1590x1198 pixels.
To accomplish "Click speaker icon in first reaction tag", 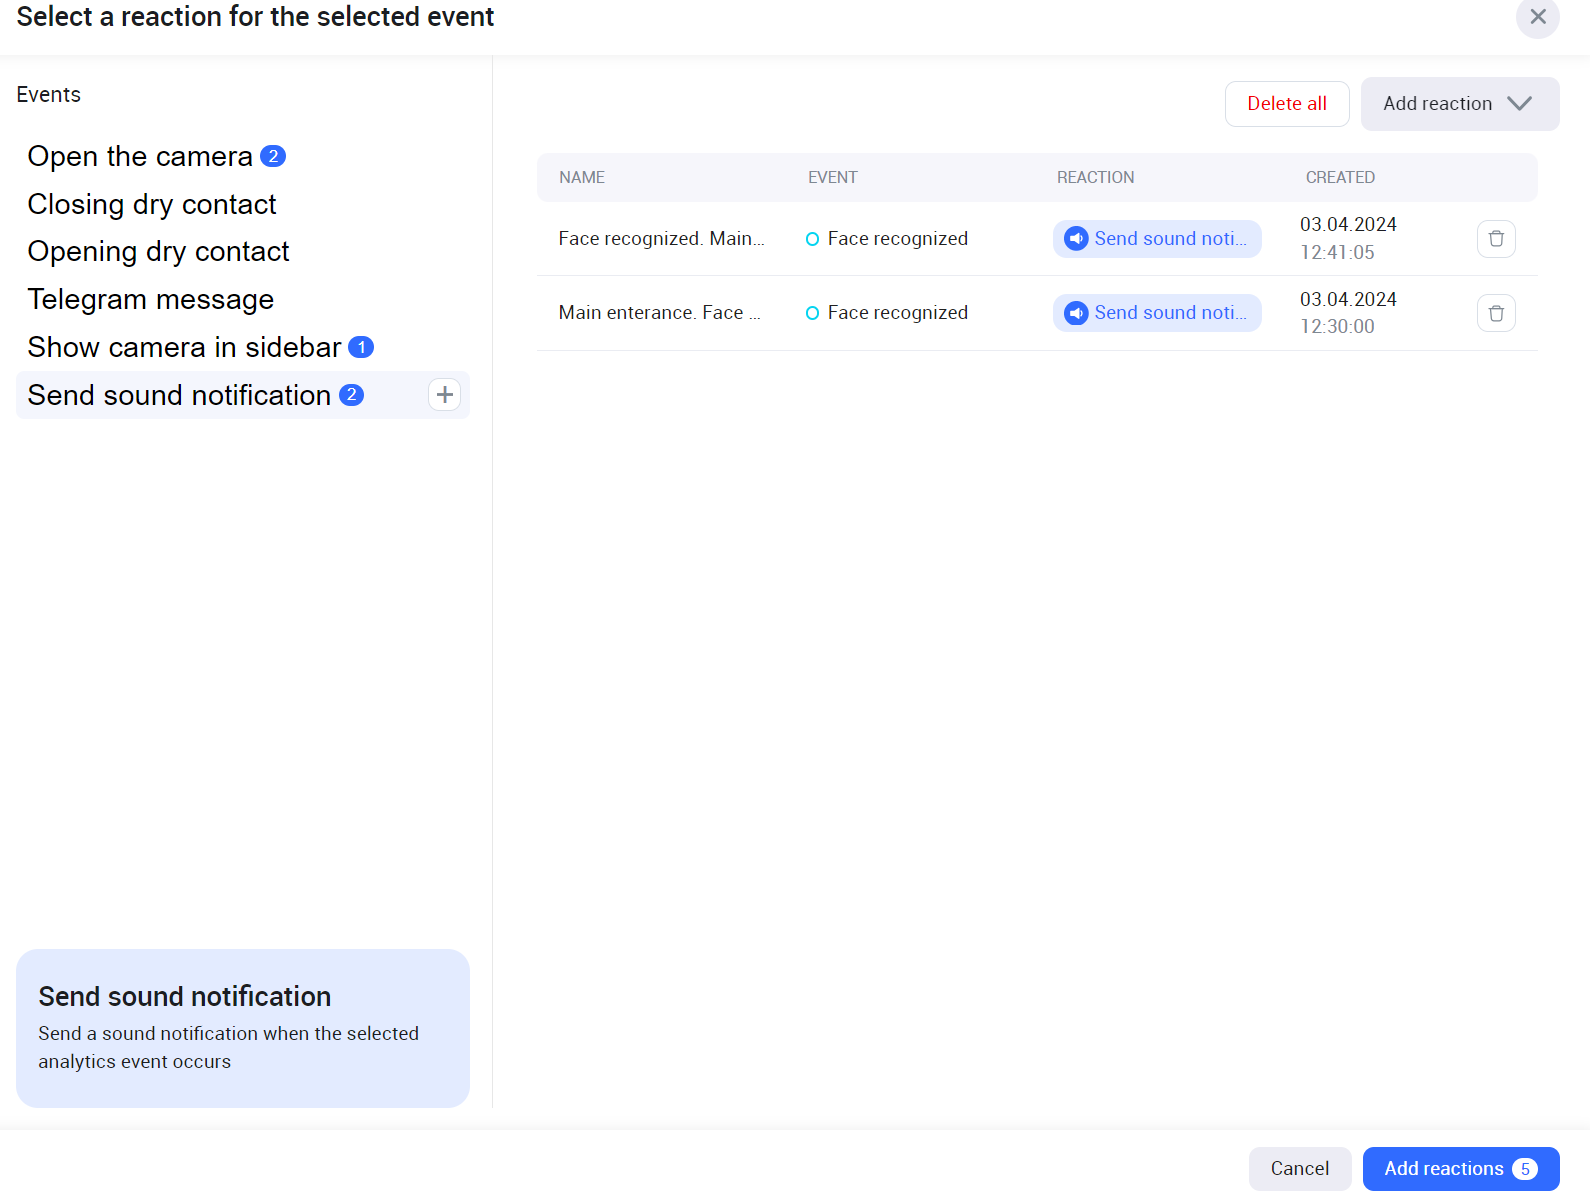I will coord(1076,239).
